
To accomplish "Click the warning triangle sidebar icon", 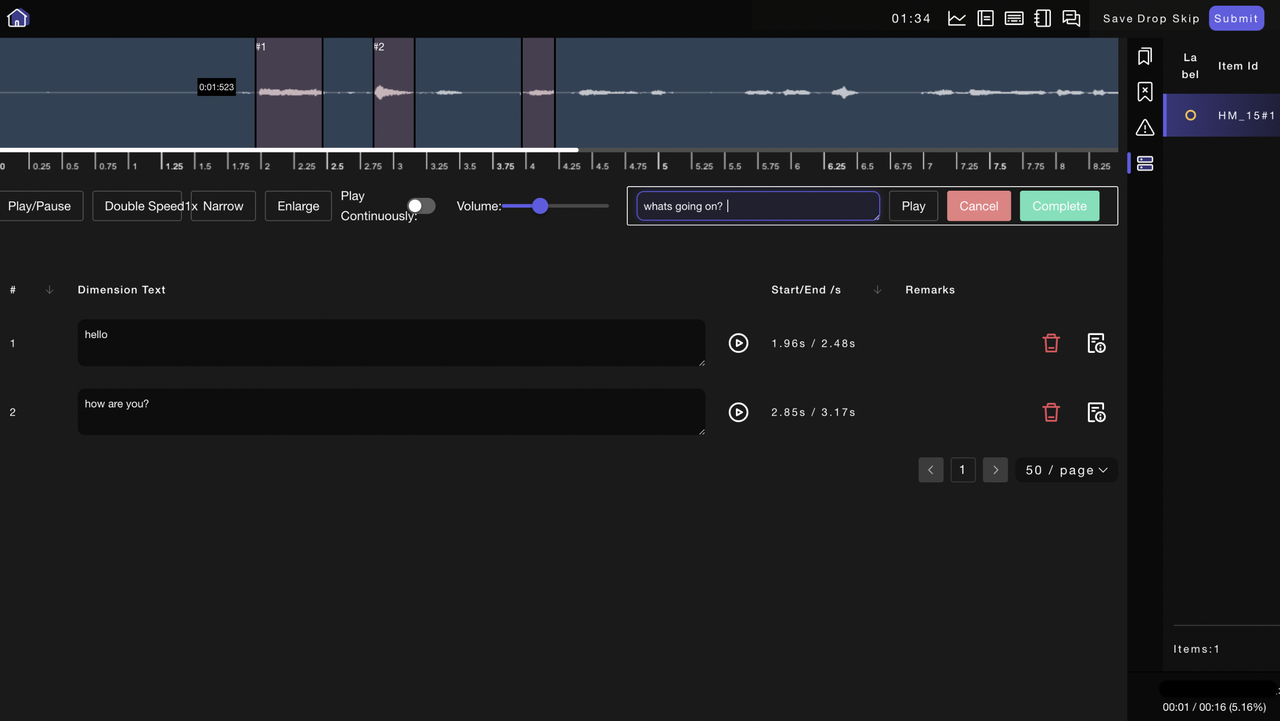I will coord(1145,127).
